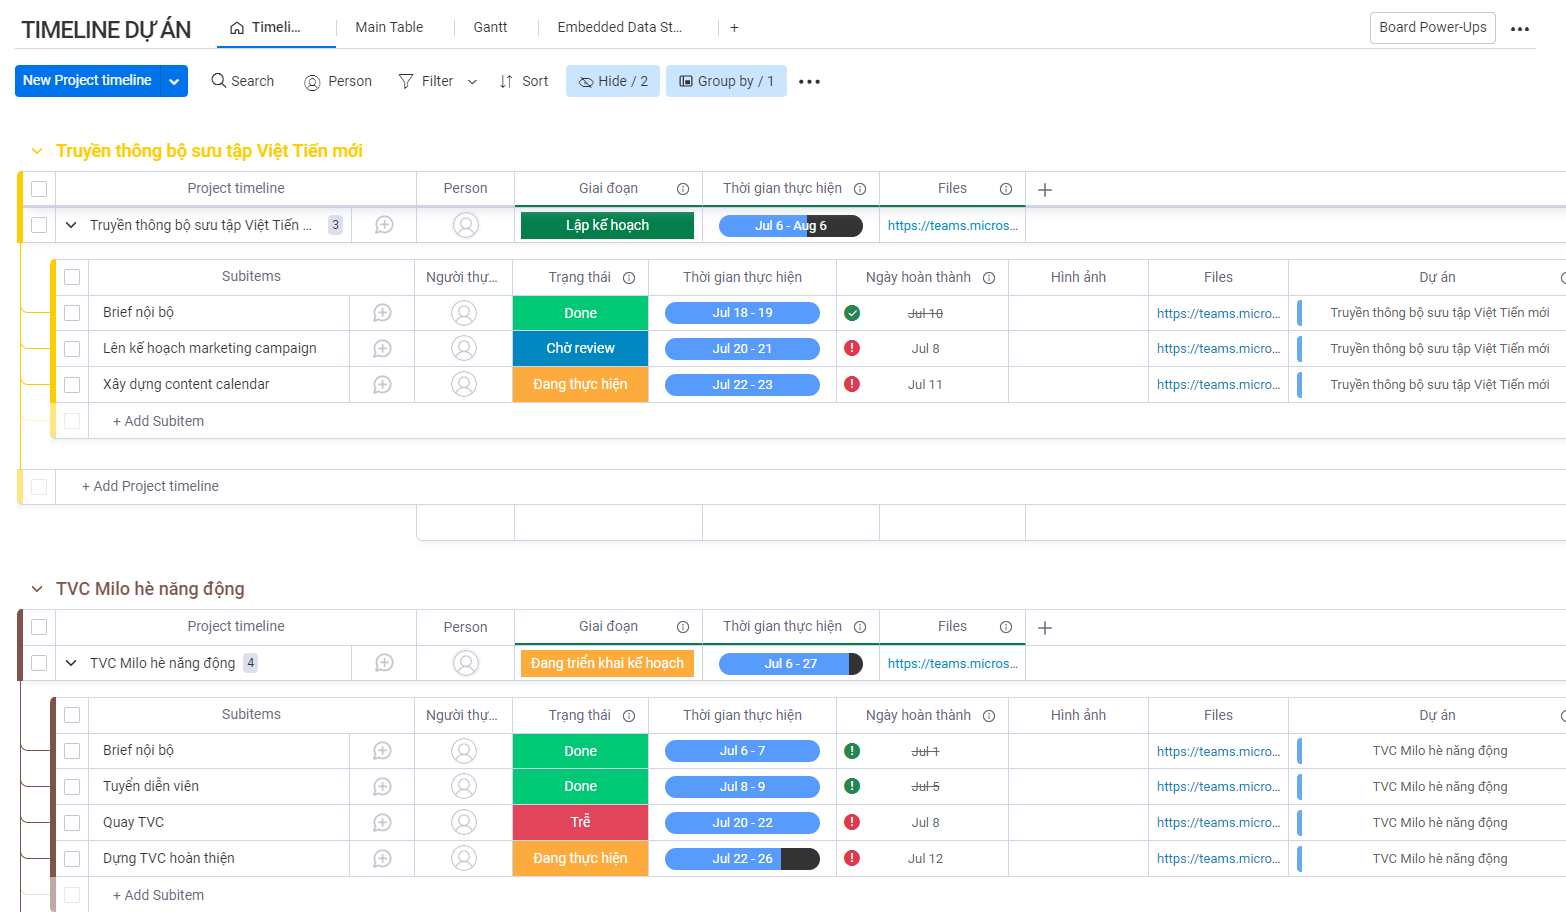1566x912 pixels.
Task: Check the box for Lên kế hoạch marketing campaign
Action: click(x=72, y=349)
